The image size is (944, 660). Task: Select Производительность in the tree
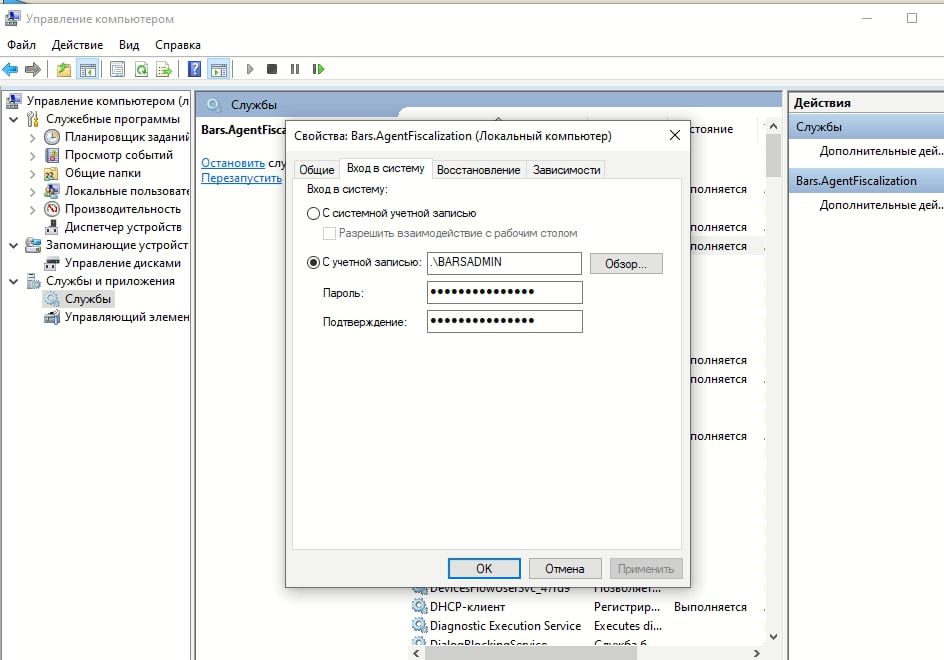coord(123,209)
